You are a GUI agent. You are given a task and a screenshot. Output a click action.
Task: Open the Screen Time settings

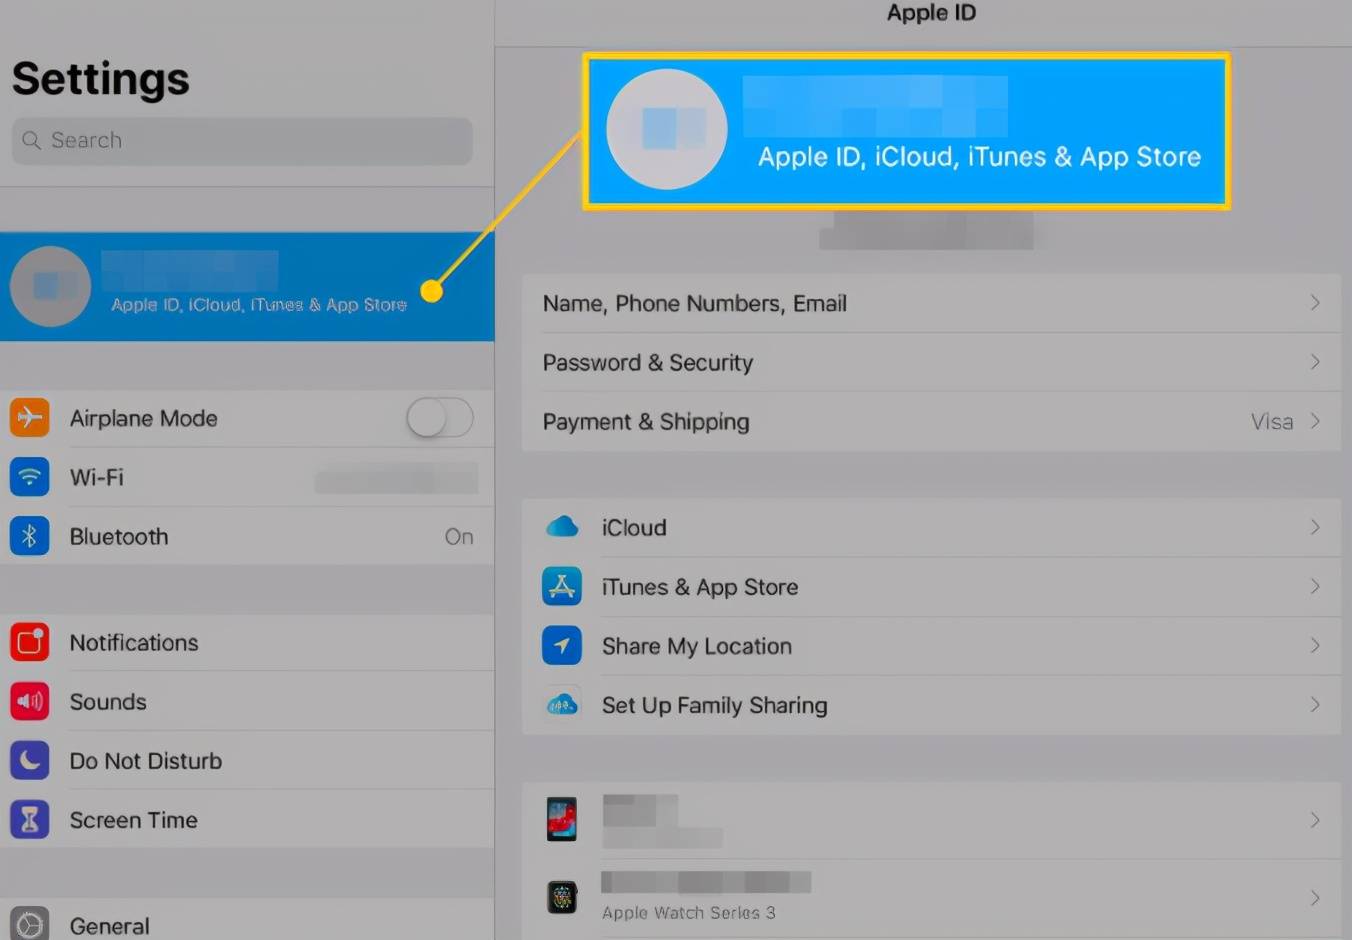tap(247, 819)
